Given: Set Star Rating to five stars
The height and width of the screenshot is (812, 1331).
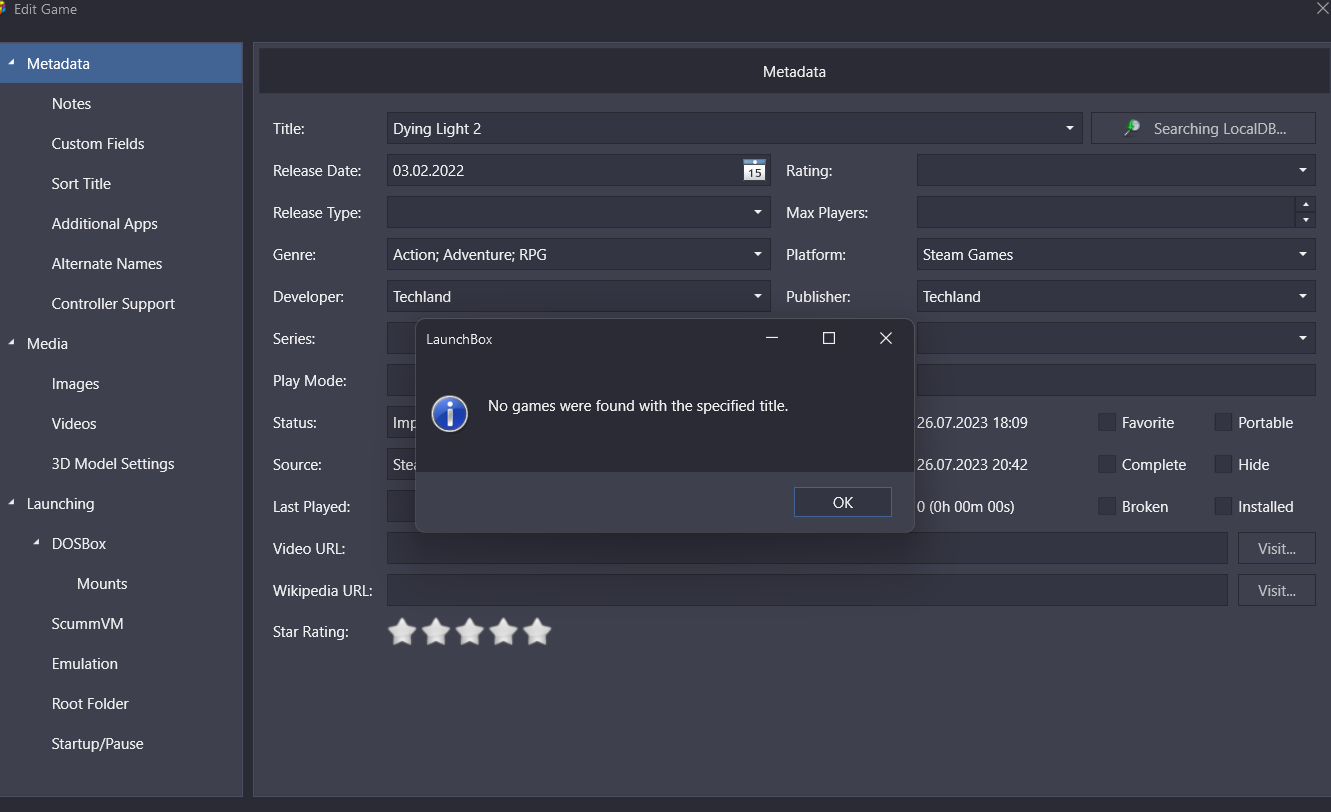Looking at the screenshot, I should (538, 631).
